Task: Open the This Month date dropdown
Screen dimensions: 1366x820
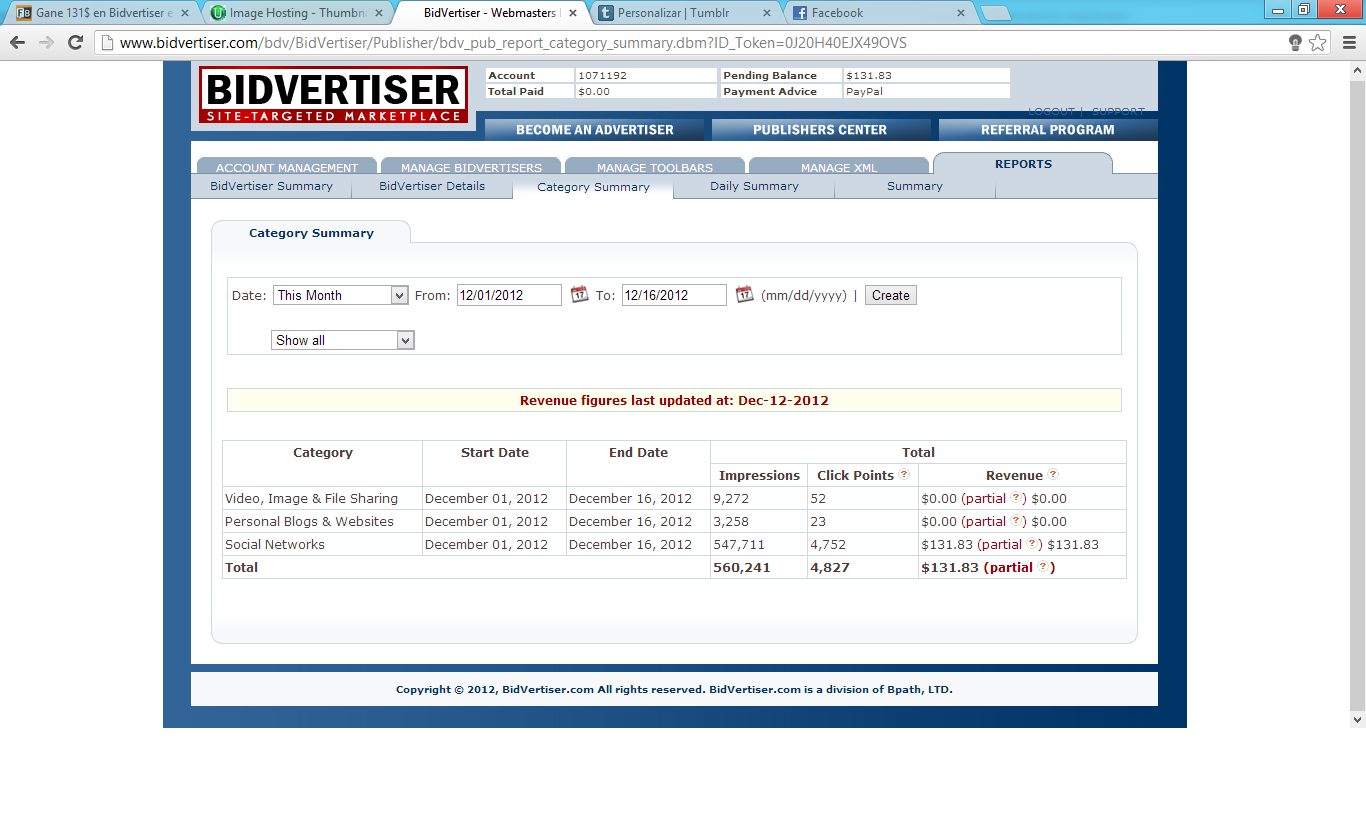Action: point(341,295)
